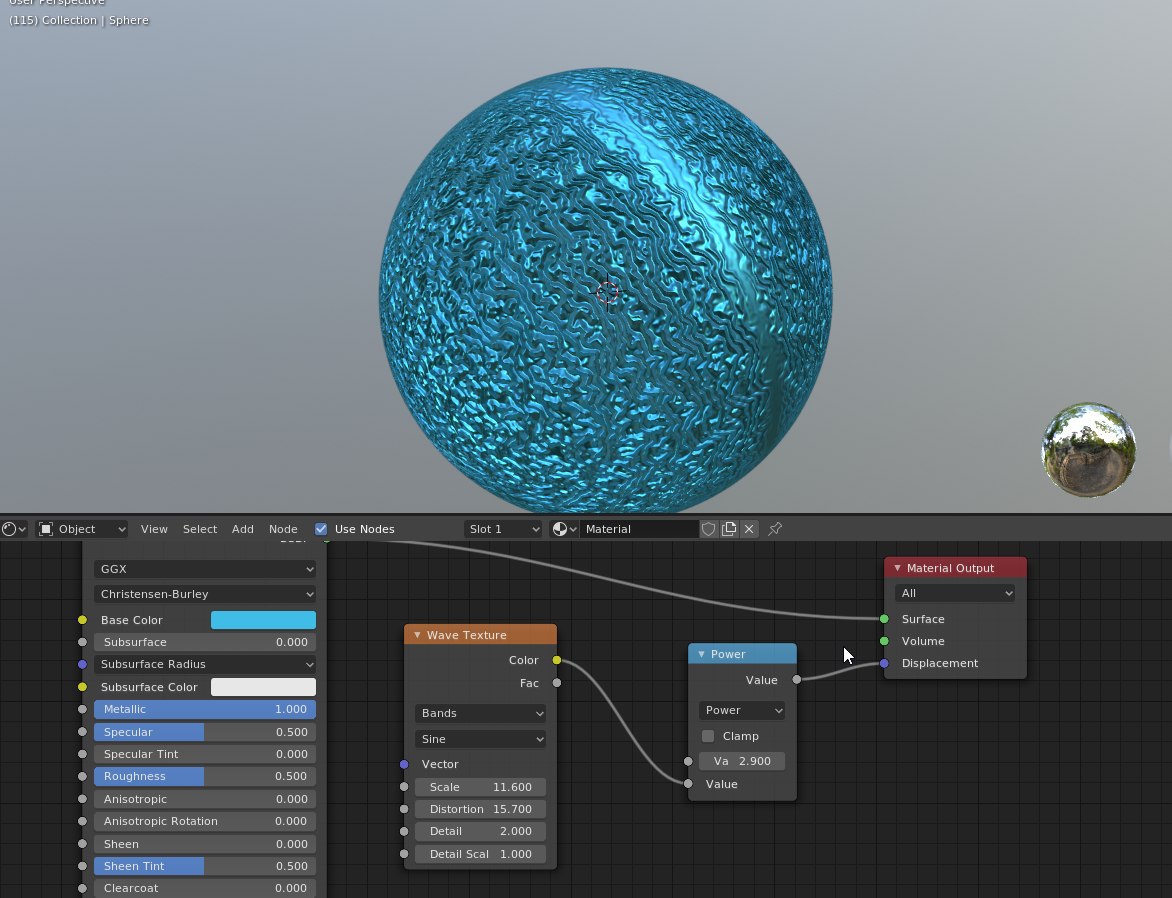Image resolution: width=1172 pixels, height=898 pixels.
Task: Edit the Material name field
Action: pos(639,529)
